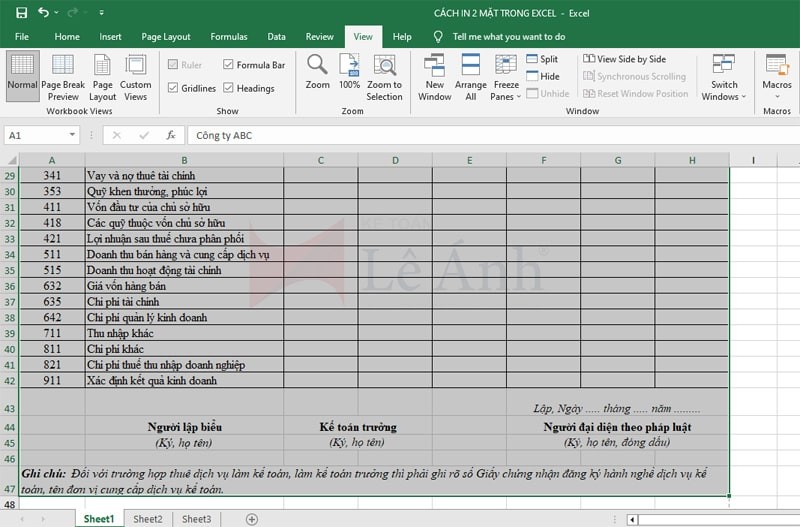The height and width of the screenshot is (527, 800).
Task: Click the Select All corner triangle
Action: pyautogui.click(x=10, y=160)
